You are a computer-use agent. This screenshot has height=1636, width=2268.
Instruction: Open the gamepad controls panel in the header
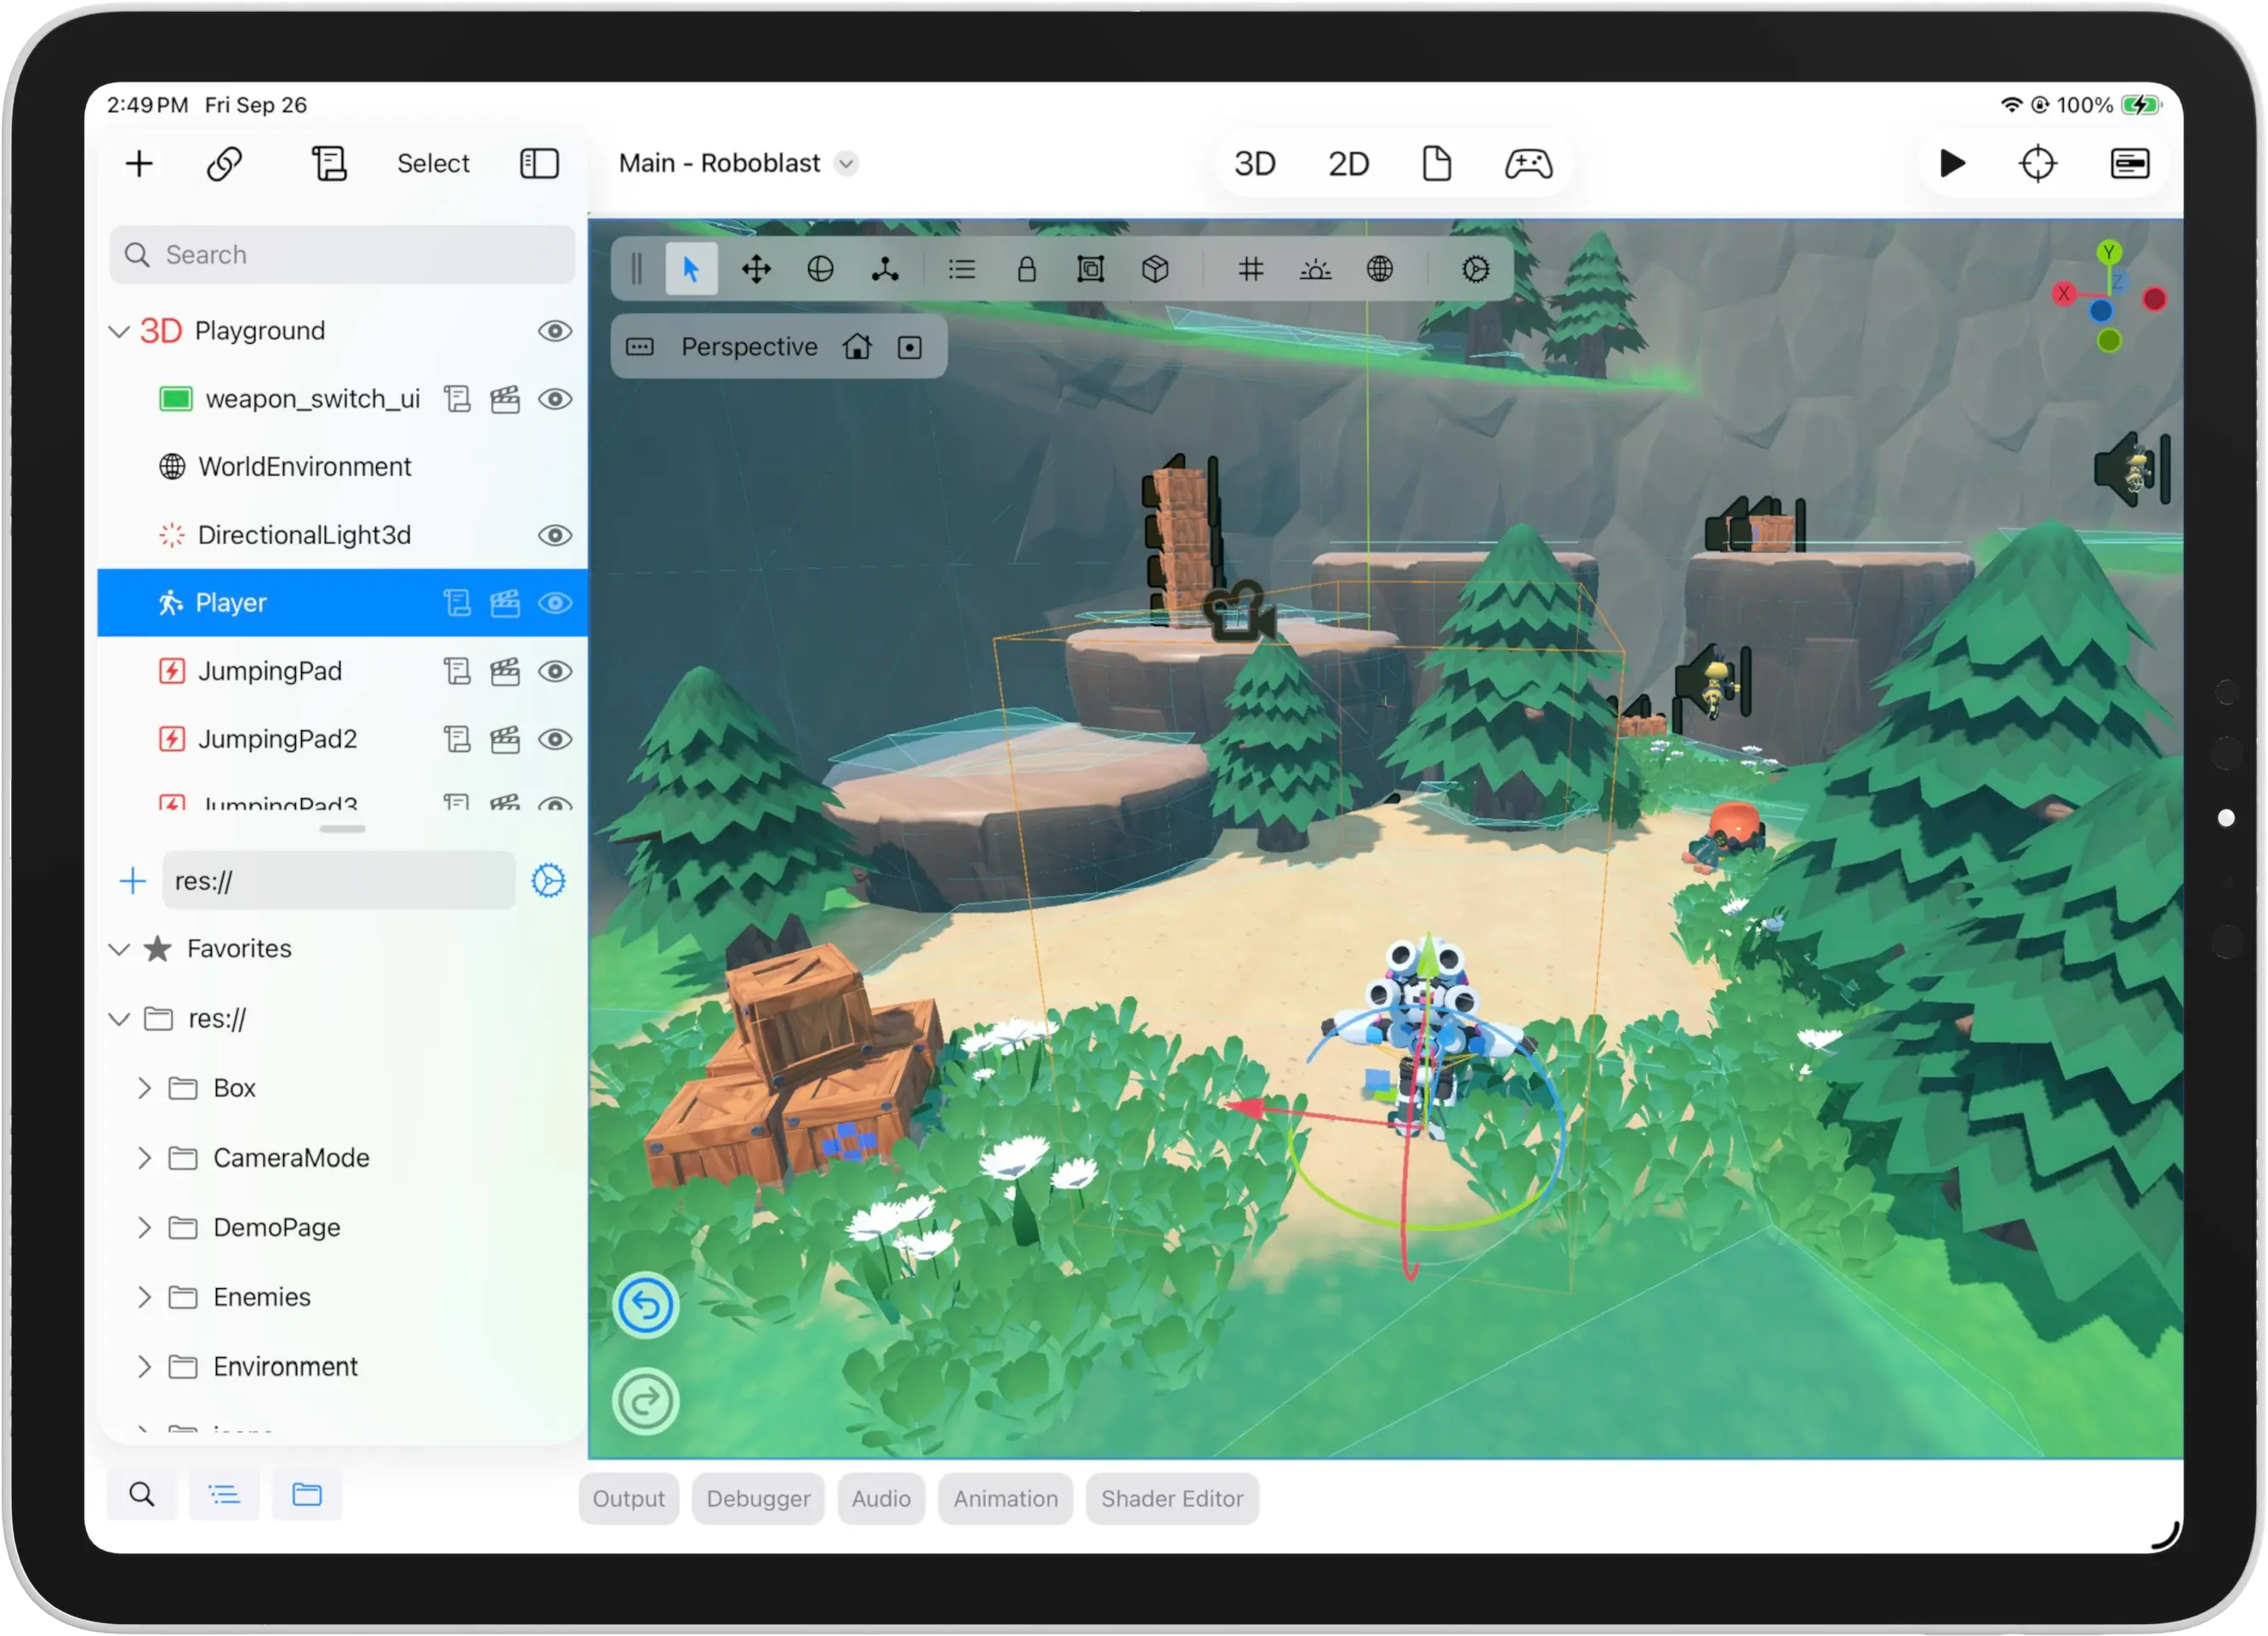(1528, 163)
